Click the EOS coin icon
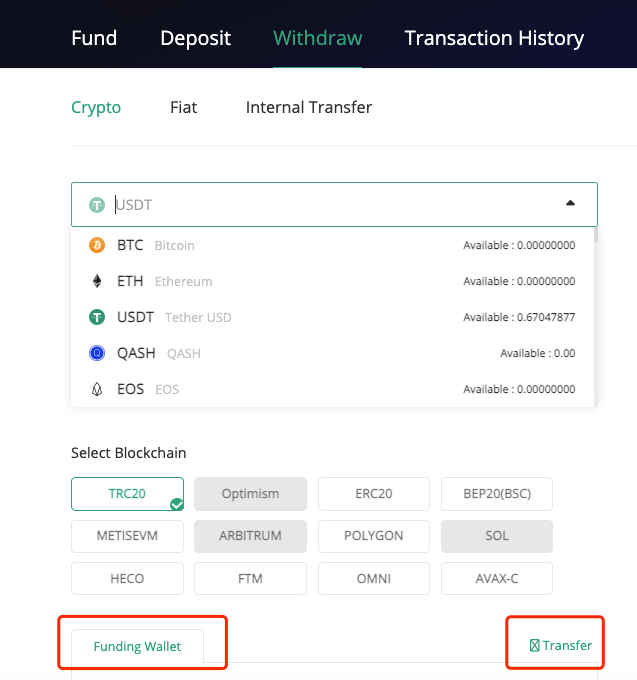The height and width of the screenshot is (680, 637). pos(97,389)
